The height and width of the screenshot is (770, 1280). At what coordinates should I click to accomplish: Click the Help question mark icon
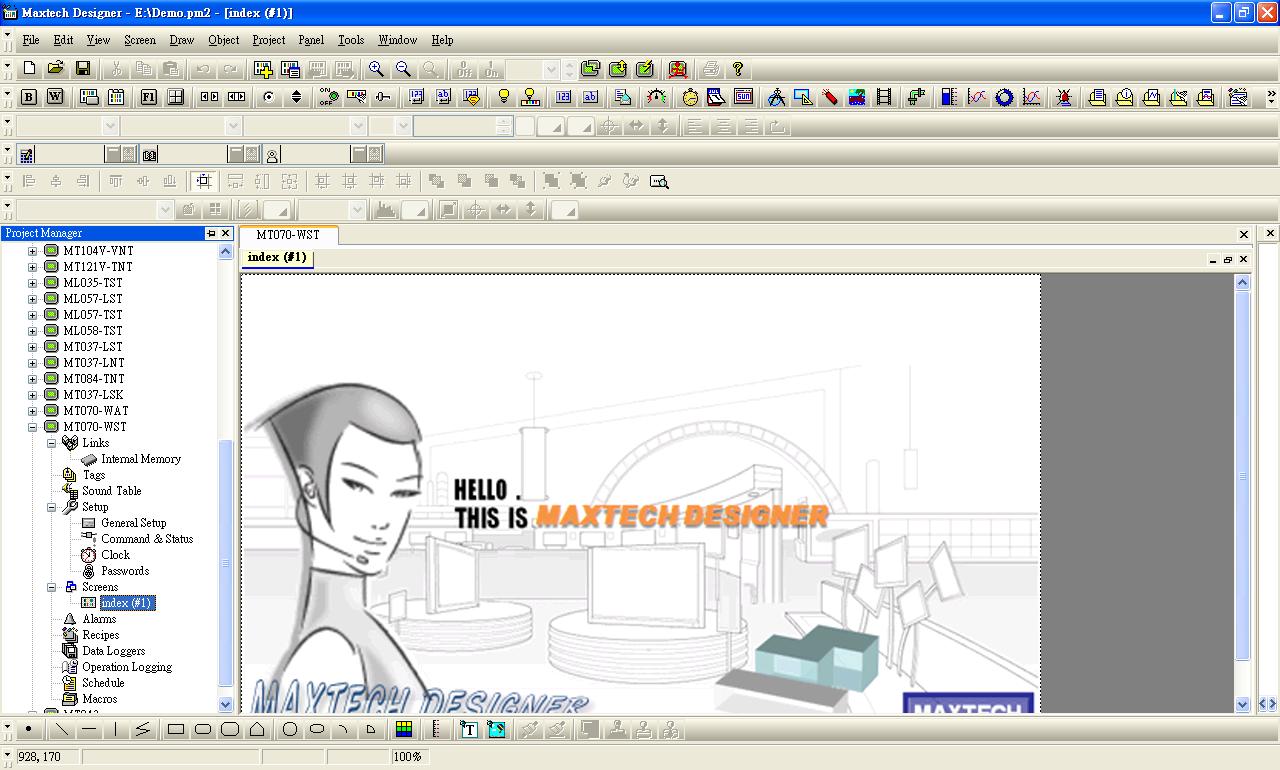(738, 69)
